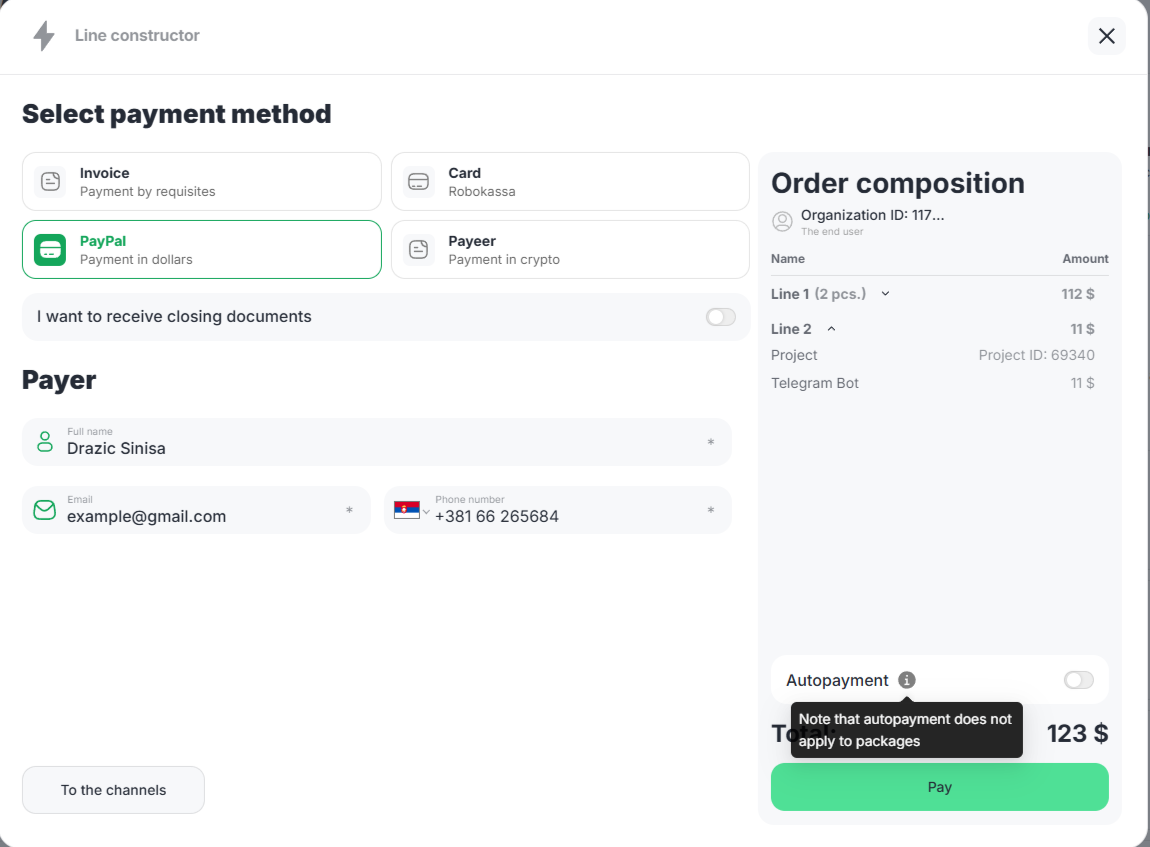Click the green PayPal card icon
Image resolution: width=1150 pixels, height=847 pixels.
point(50,249)
